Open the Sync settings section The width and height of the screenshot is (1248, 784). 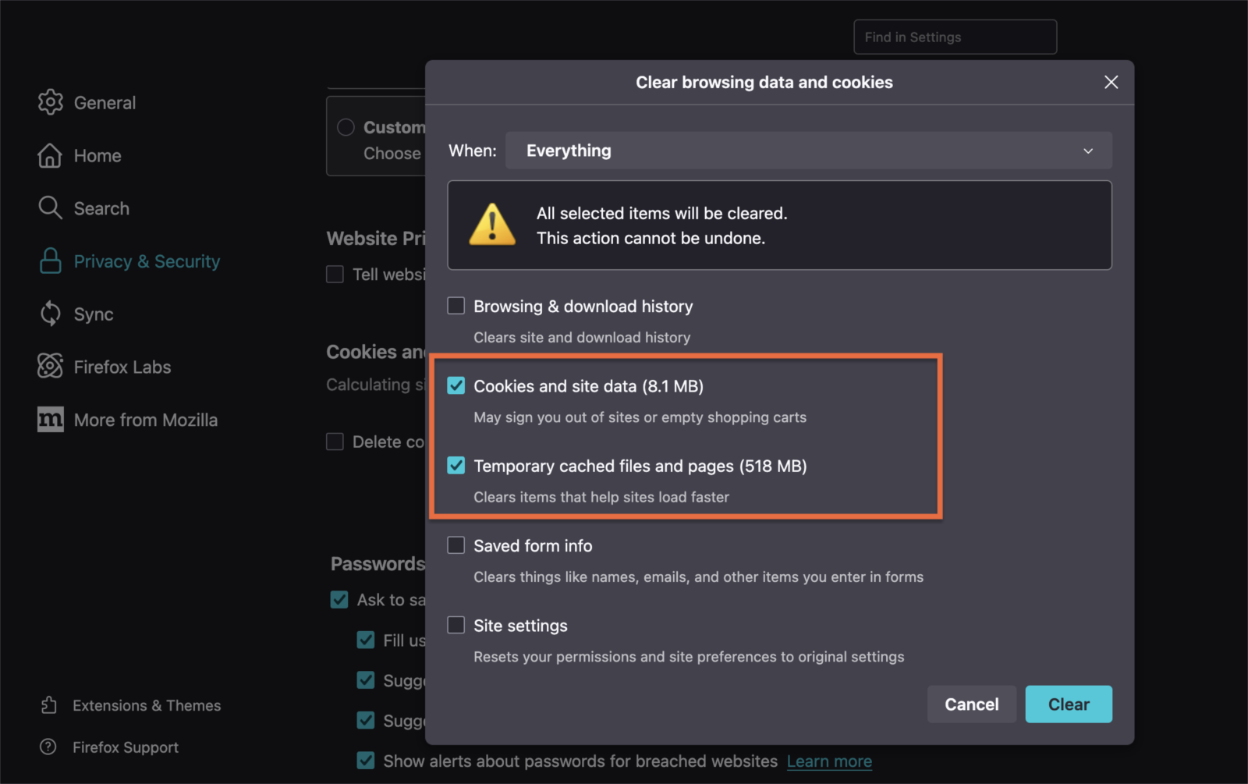pyautogui.click(x=93, y=314)
